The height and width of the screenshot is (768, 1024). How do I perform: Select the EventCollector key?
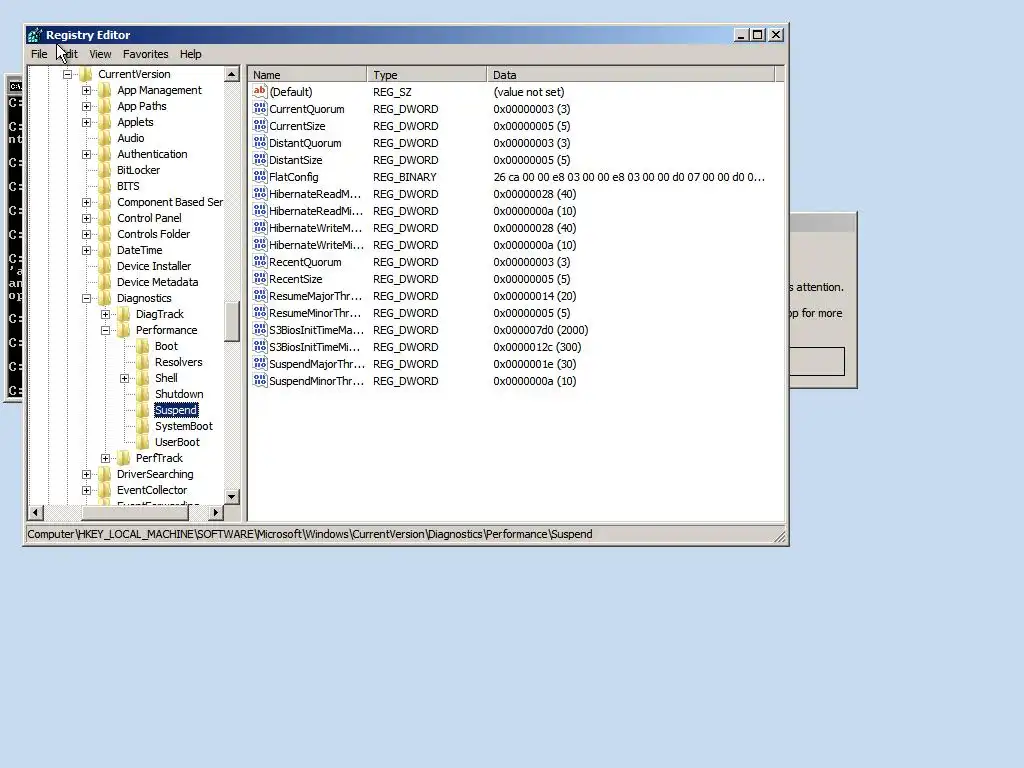pyautogui.click(x=152, y=490)
